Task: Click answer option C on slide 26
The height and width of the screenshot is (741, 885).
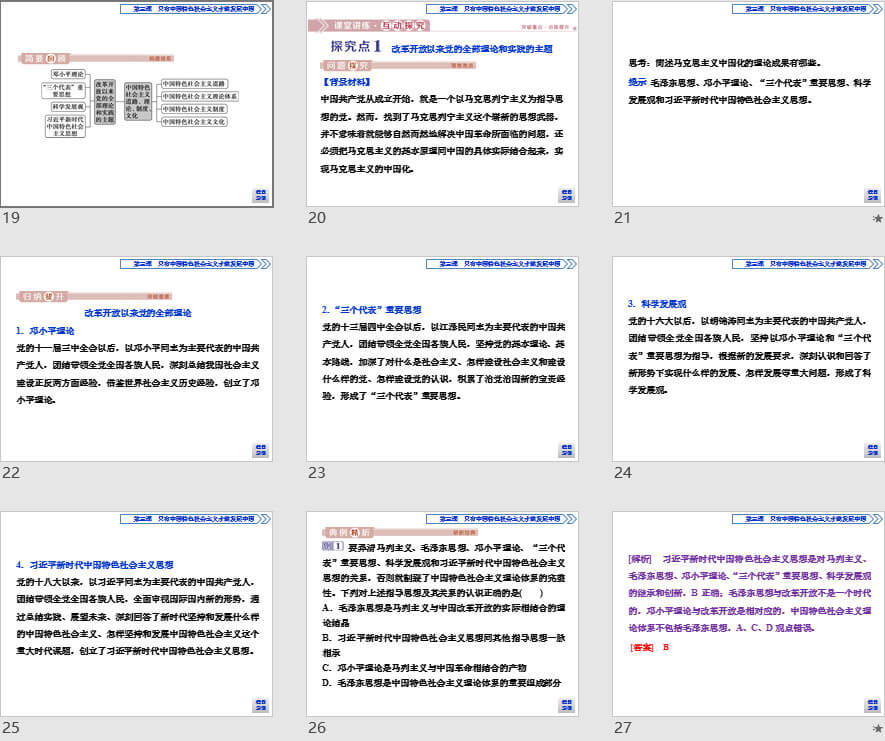Action: point(424,668)
